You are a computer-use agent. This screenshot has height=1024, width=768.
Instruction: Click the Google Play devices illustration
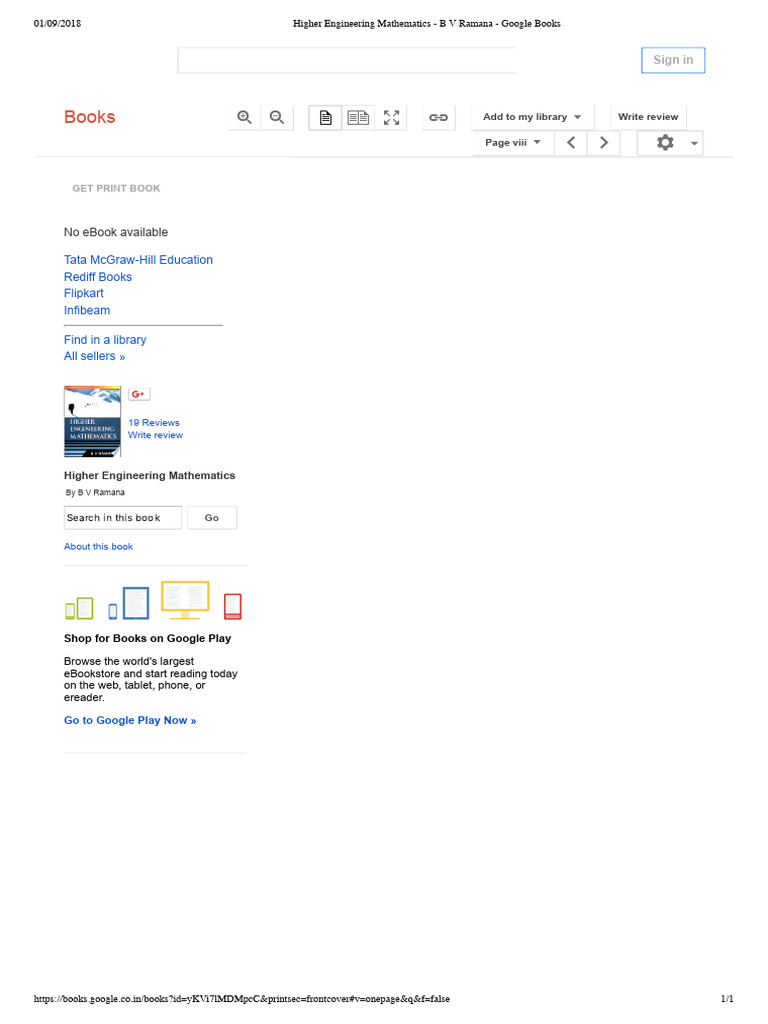tap(153, 600)
